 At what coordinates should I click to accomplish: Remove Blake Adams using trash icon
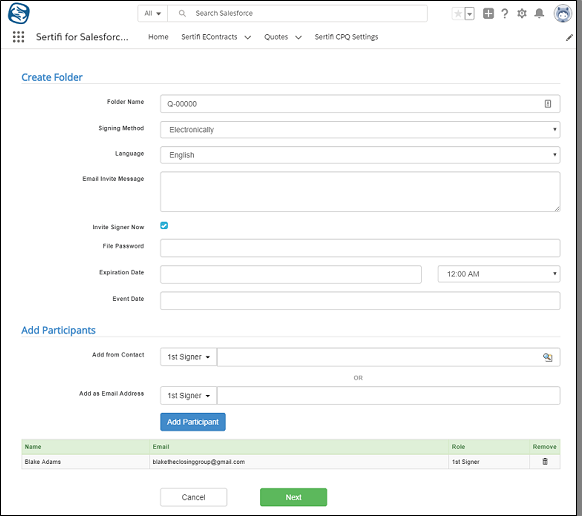(x=545, y=461)
